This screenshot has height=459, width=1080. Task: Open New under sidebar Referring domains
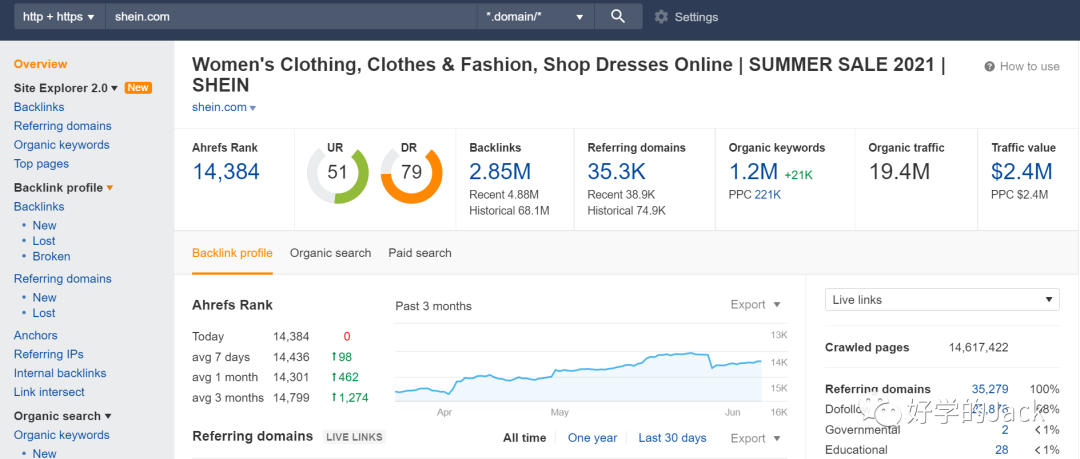click(x=45, y=297)
